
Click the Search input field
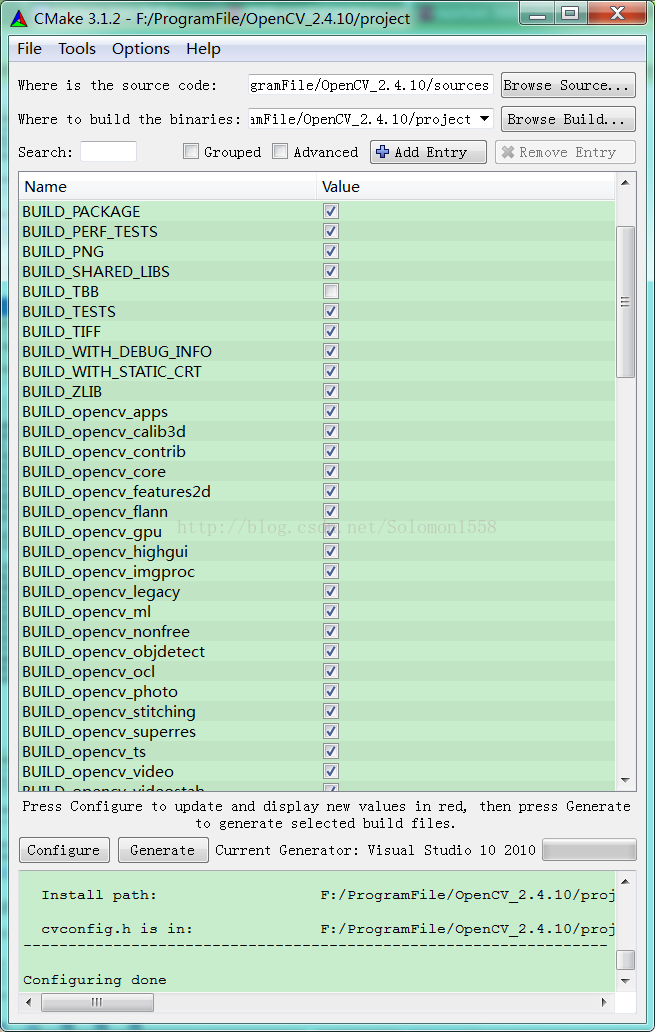[x=108, y=151]
